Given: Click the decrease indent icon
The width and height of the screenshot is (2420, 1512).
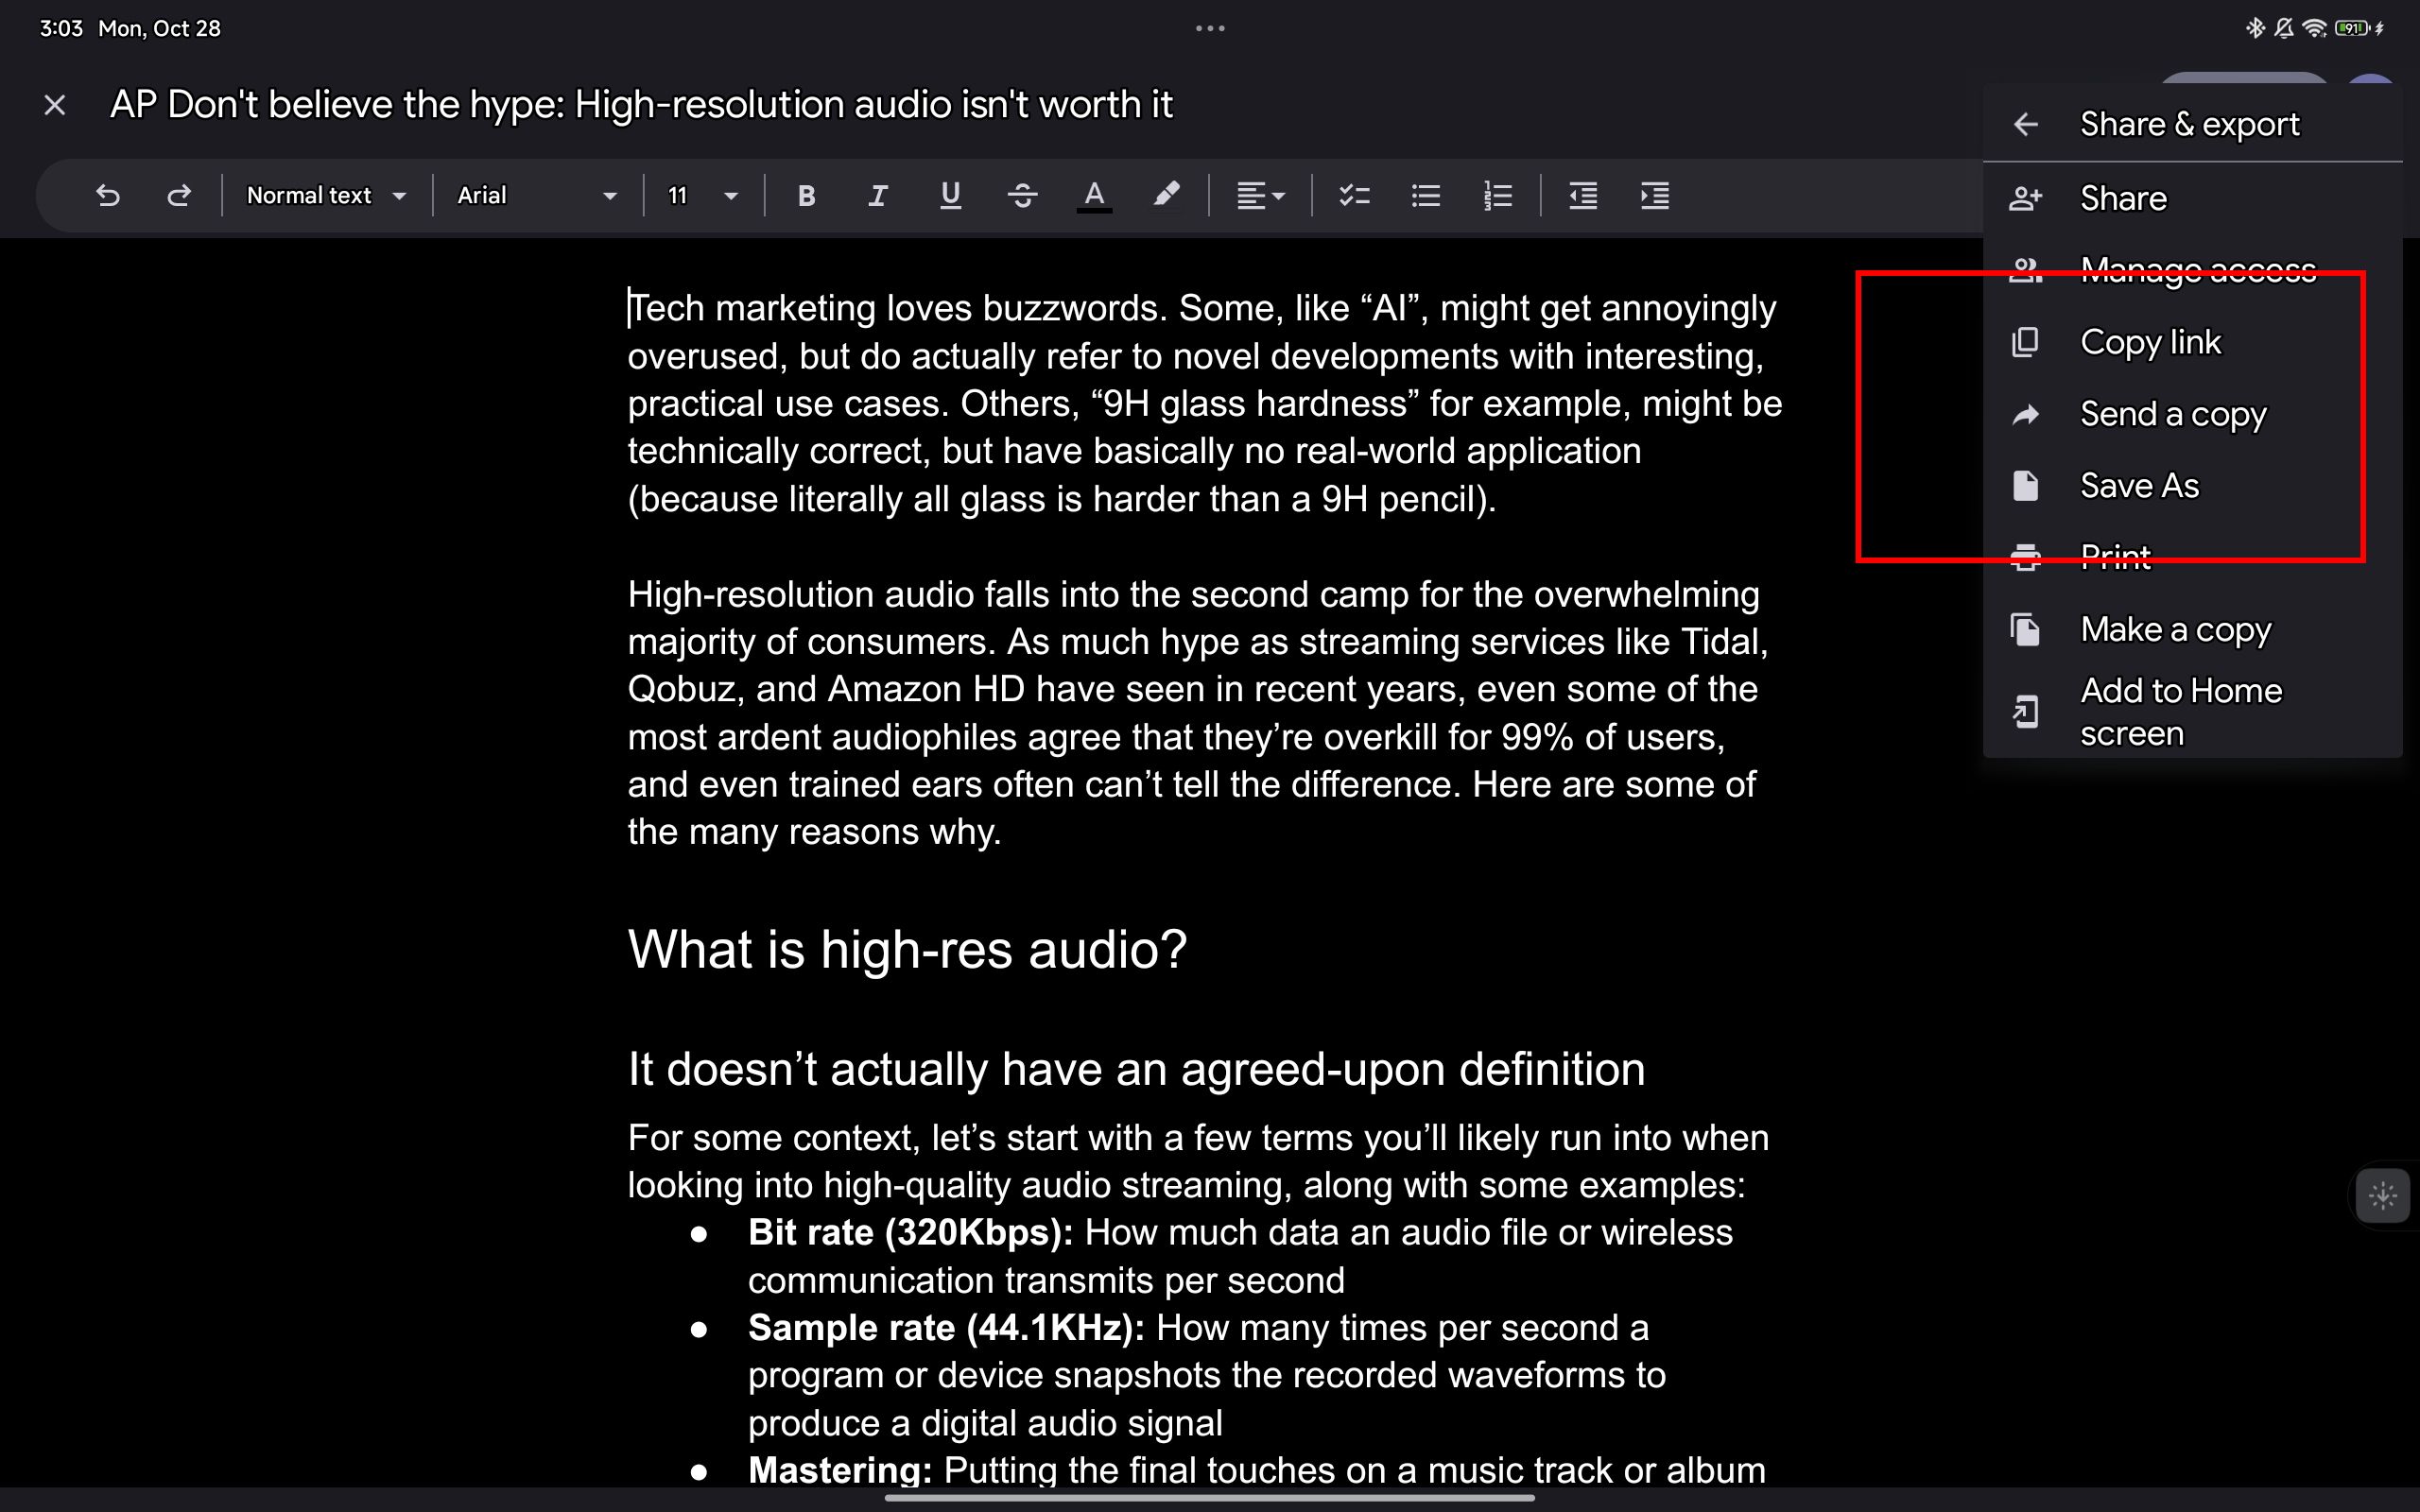Looking at the screenshot, I should pos(1582,195).
